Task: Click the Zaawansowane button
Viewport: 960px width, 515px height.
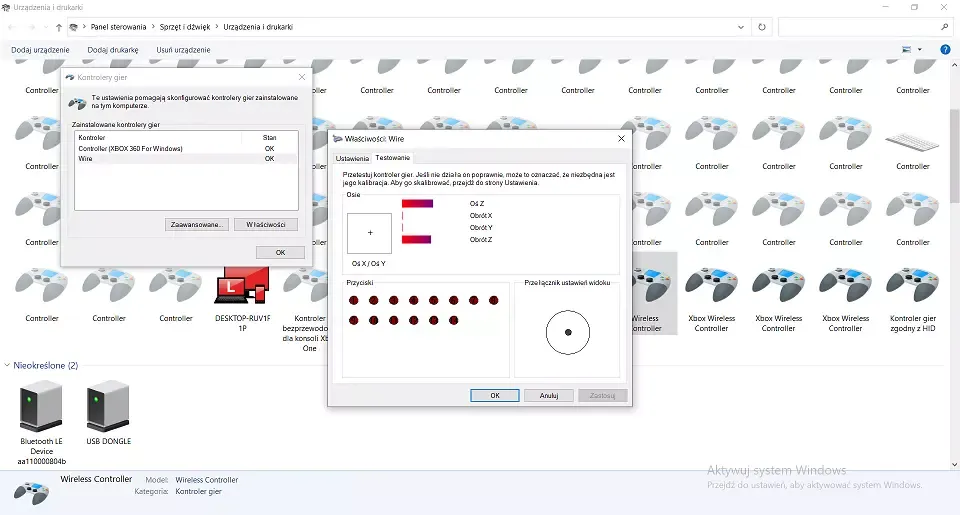Action: click(x=197, y=224)
